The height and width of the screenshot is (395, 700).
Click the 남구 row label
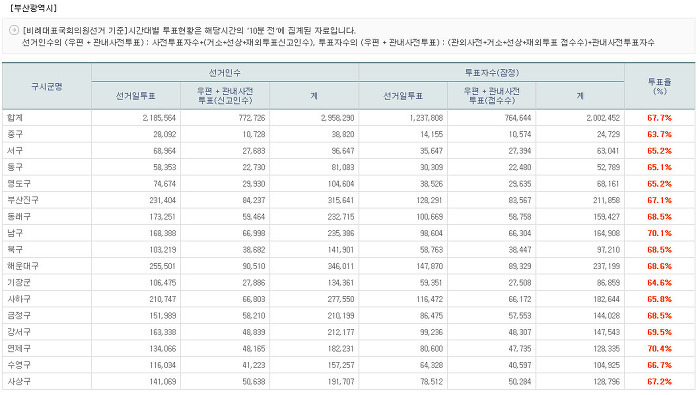pyautogui.click(x=15, y=233)
